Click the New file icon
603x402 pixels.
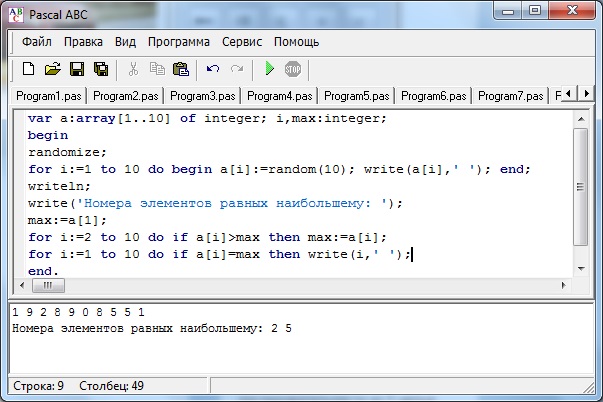pyautogui.click(x=28, y=69)
